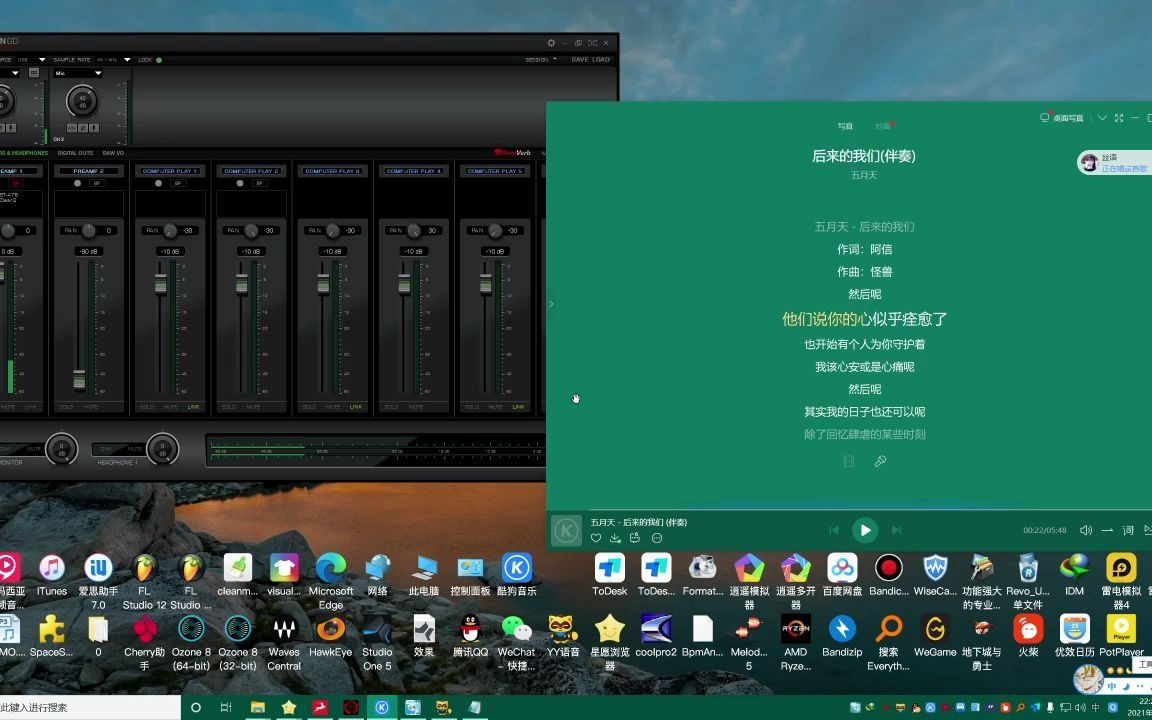This screenshot has width=1152, height=720.
Task: Open the 腾讯QQ desktop icon
Action: (470, 636)
